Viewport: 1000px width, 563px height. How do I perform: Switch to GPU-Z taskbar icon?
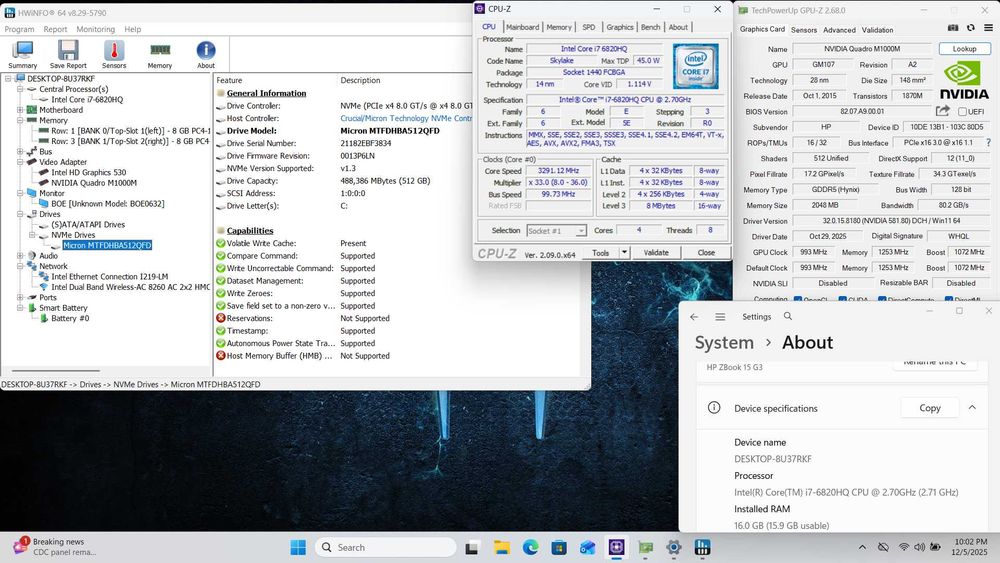coord(645,547)
